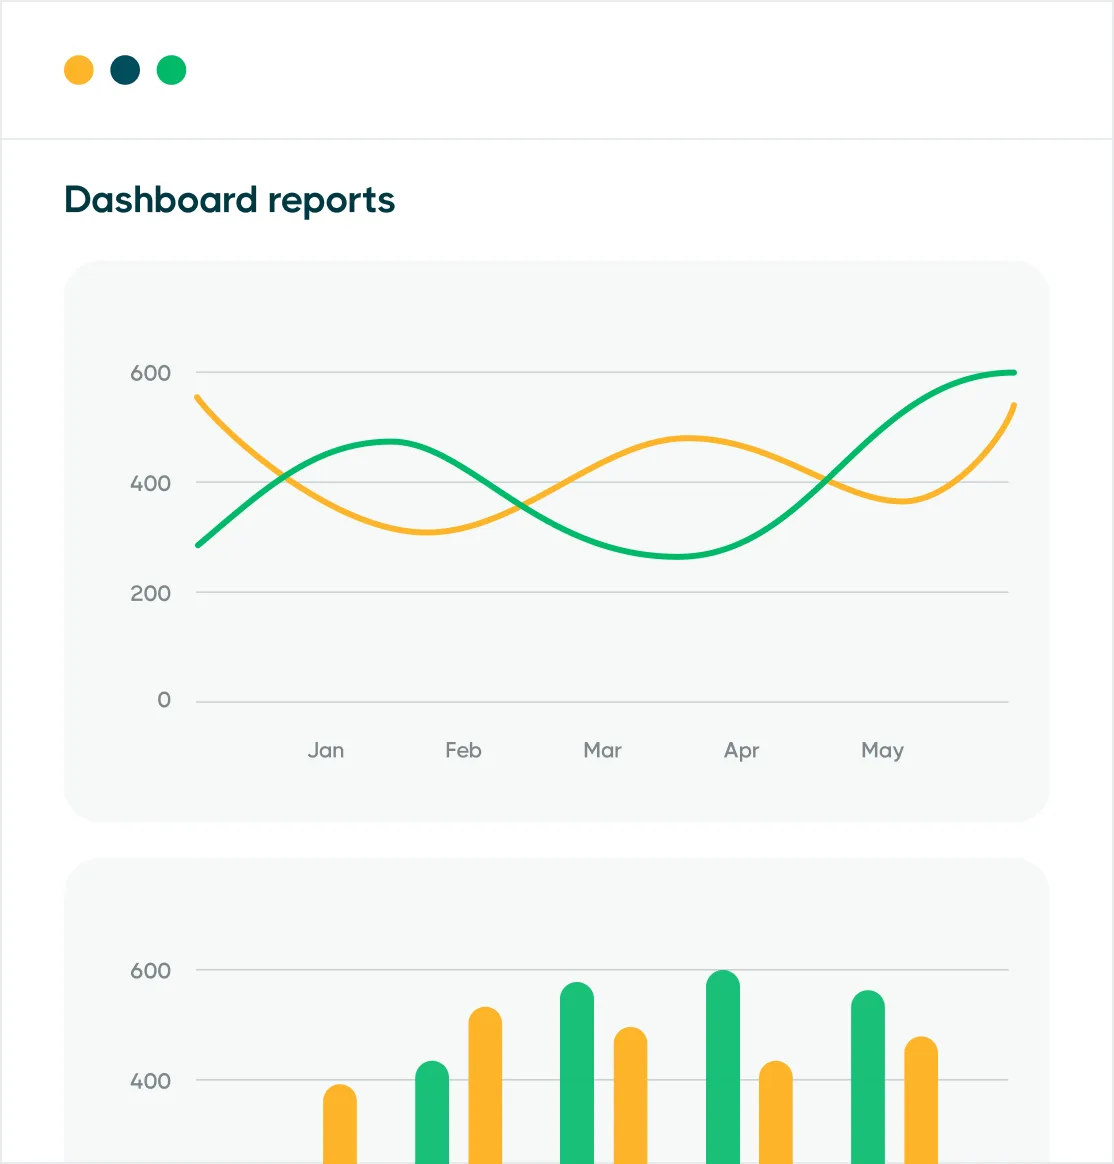Click the '200' label on the line chart
The width and height of the screenshot is (1114, 1164).
(x=151, y=593)
